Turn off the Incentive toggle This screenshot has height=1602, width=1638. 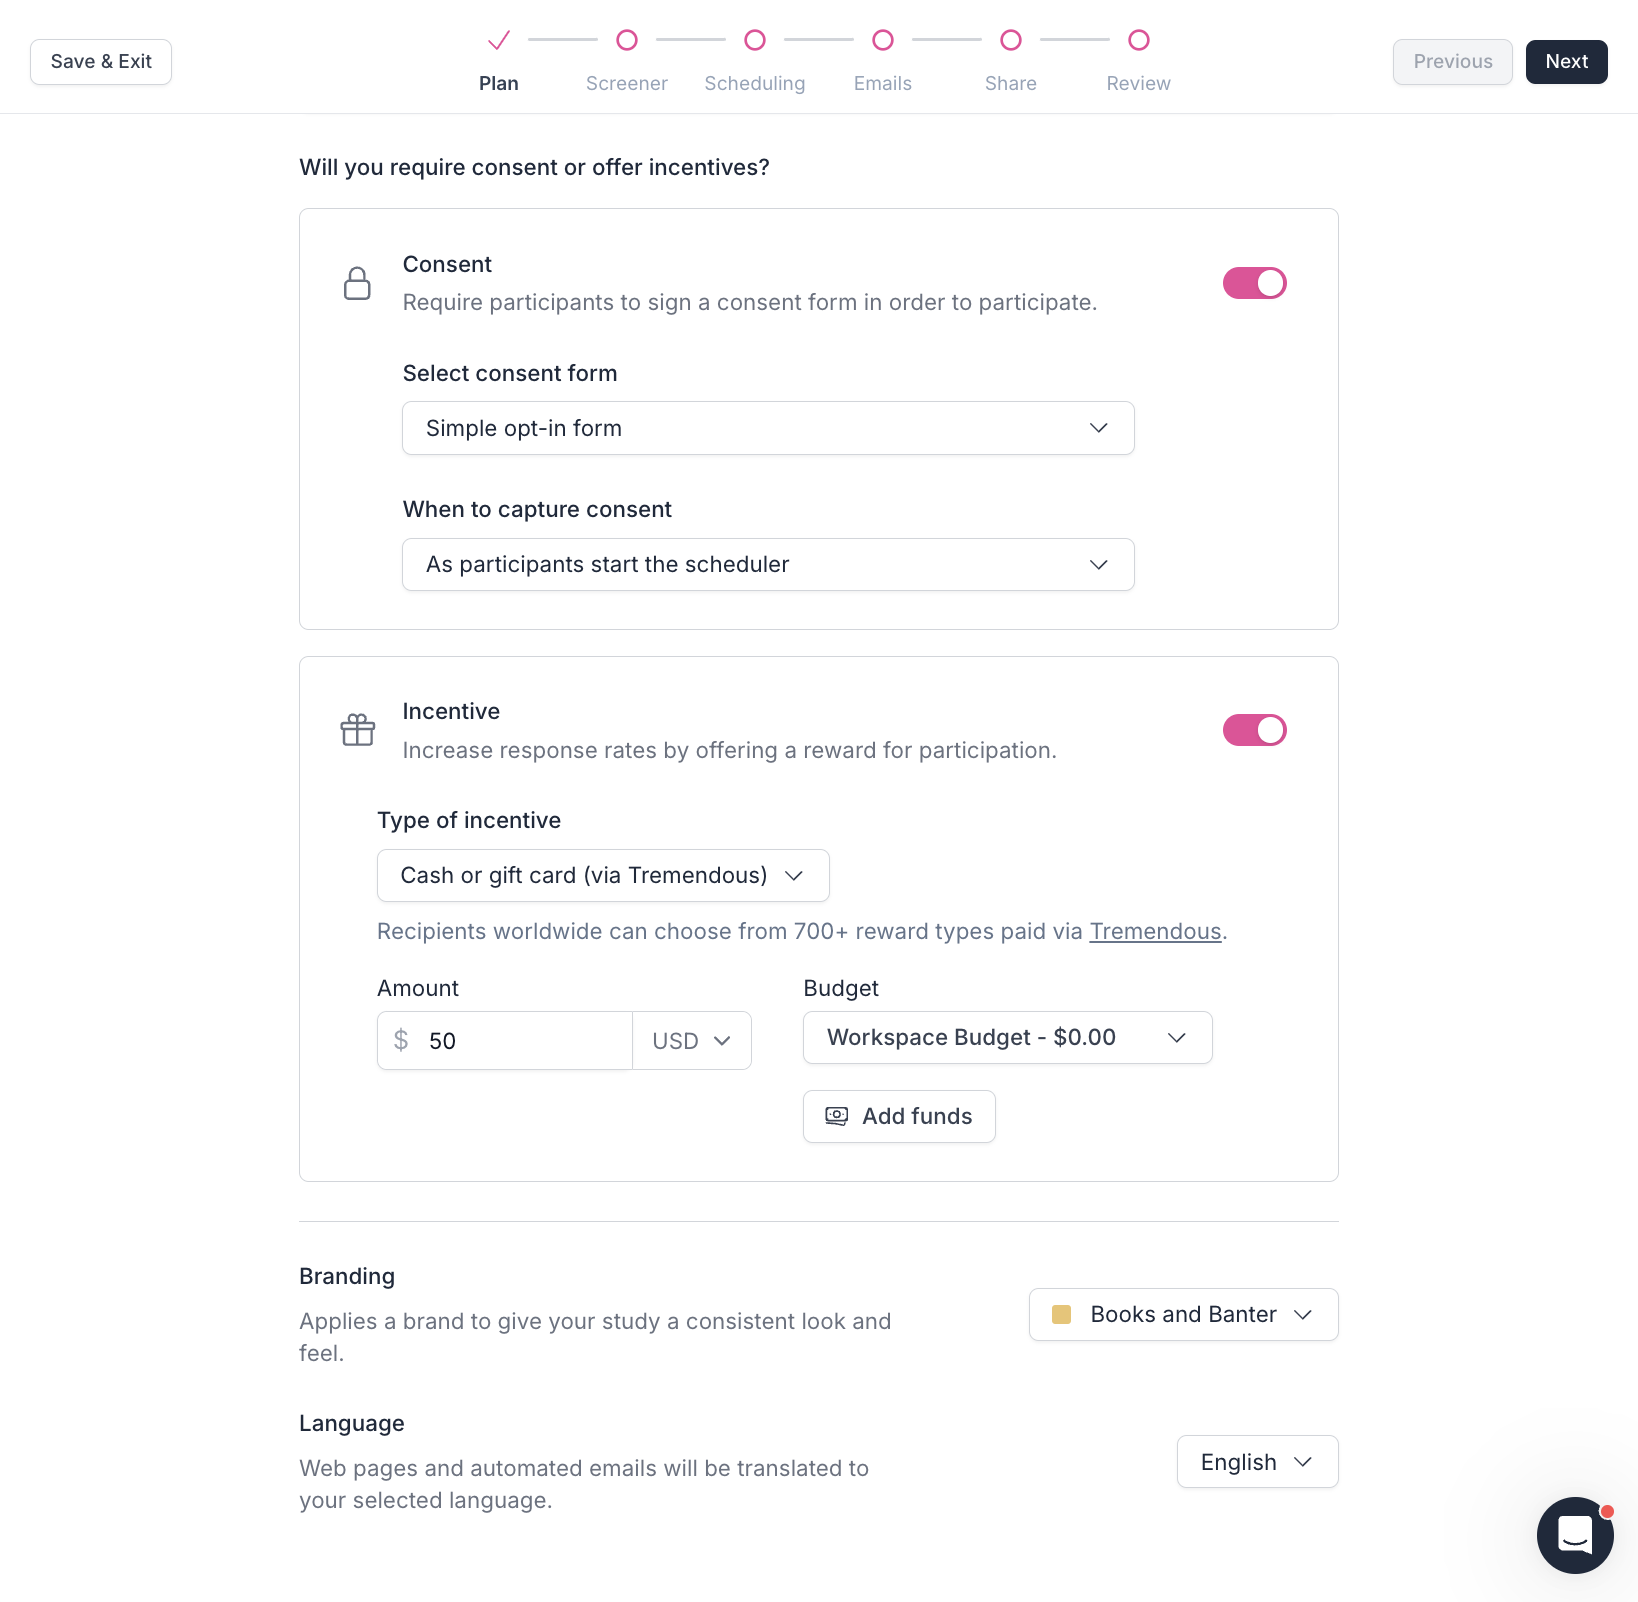[1254, 730]
